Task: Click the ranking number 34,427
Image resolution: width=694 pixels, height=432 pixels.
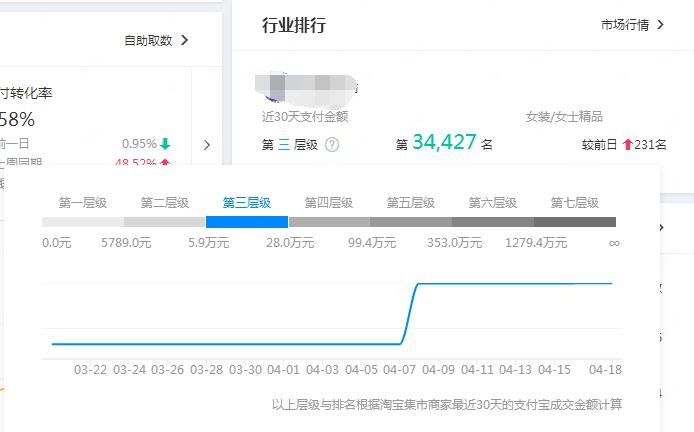Action: [x=444, y=143]
